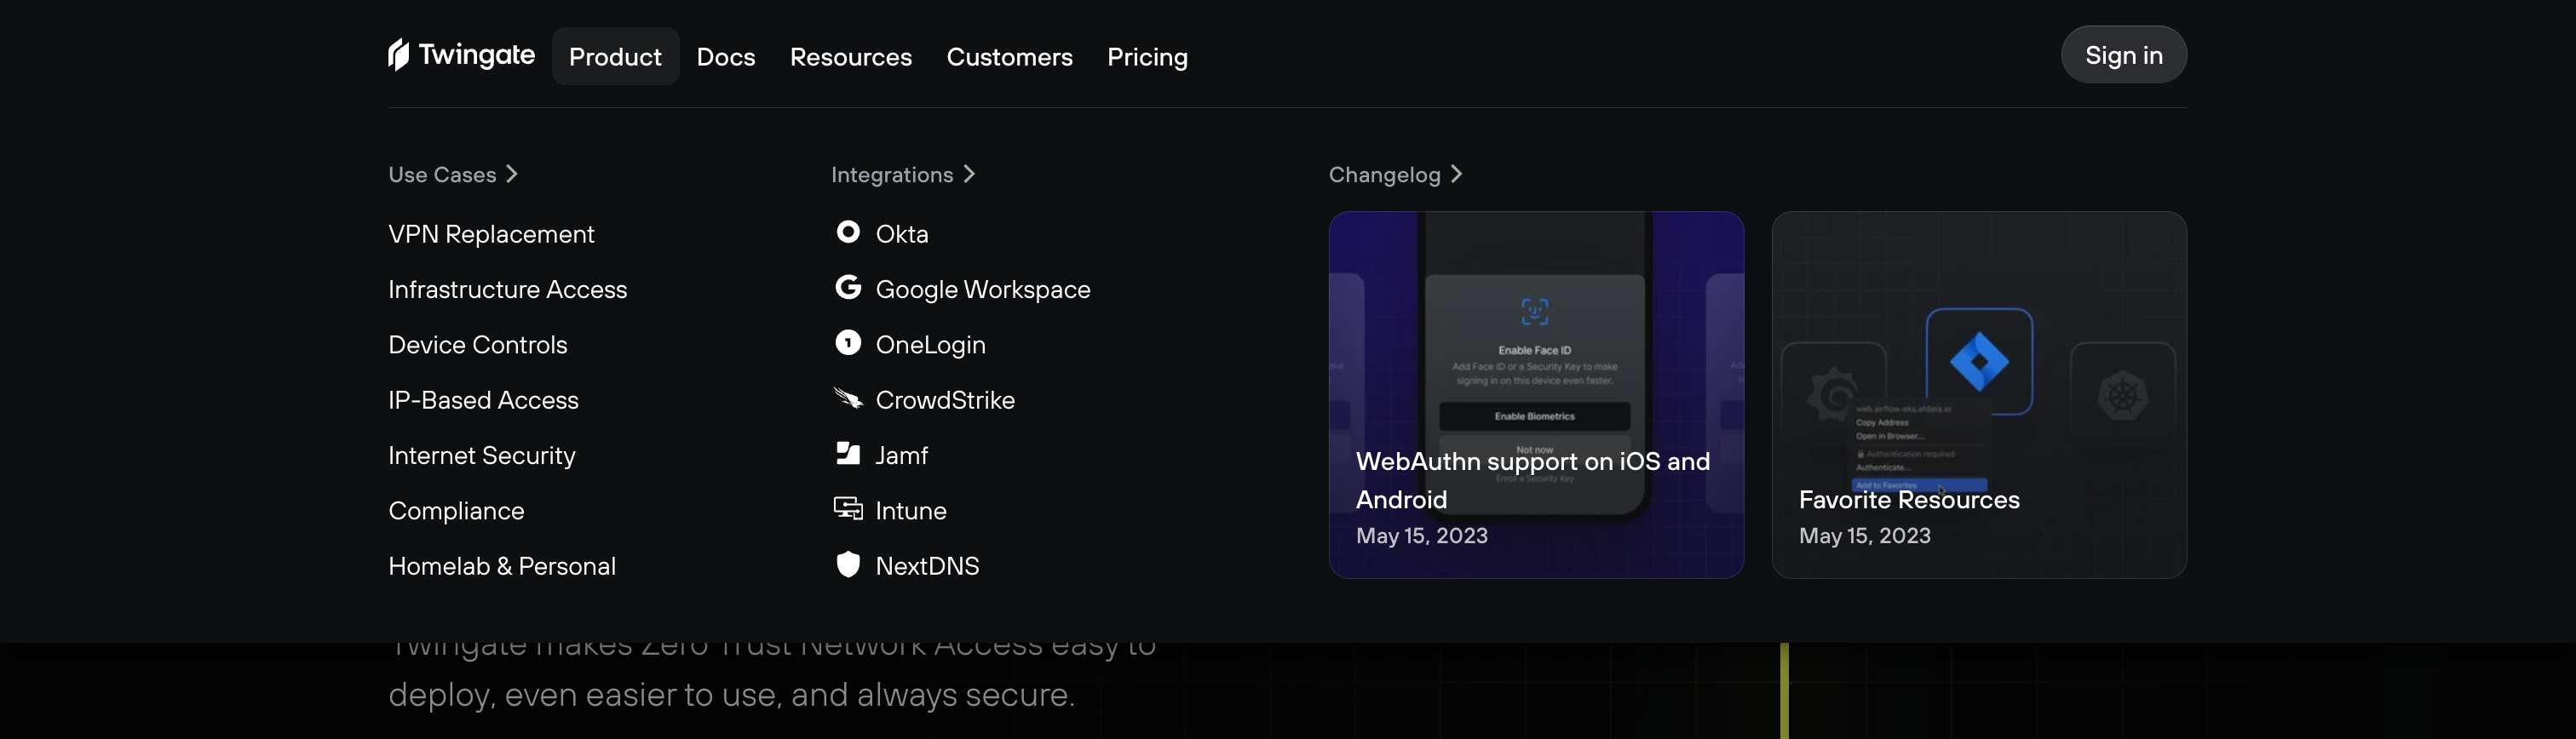This screenshot has height=739, width=2576.
Task: Open the Favorite Resources changelog card
Action: [1979, 394]
